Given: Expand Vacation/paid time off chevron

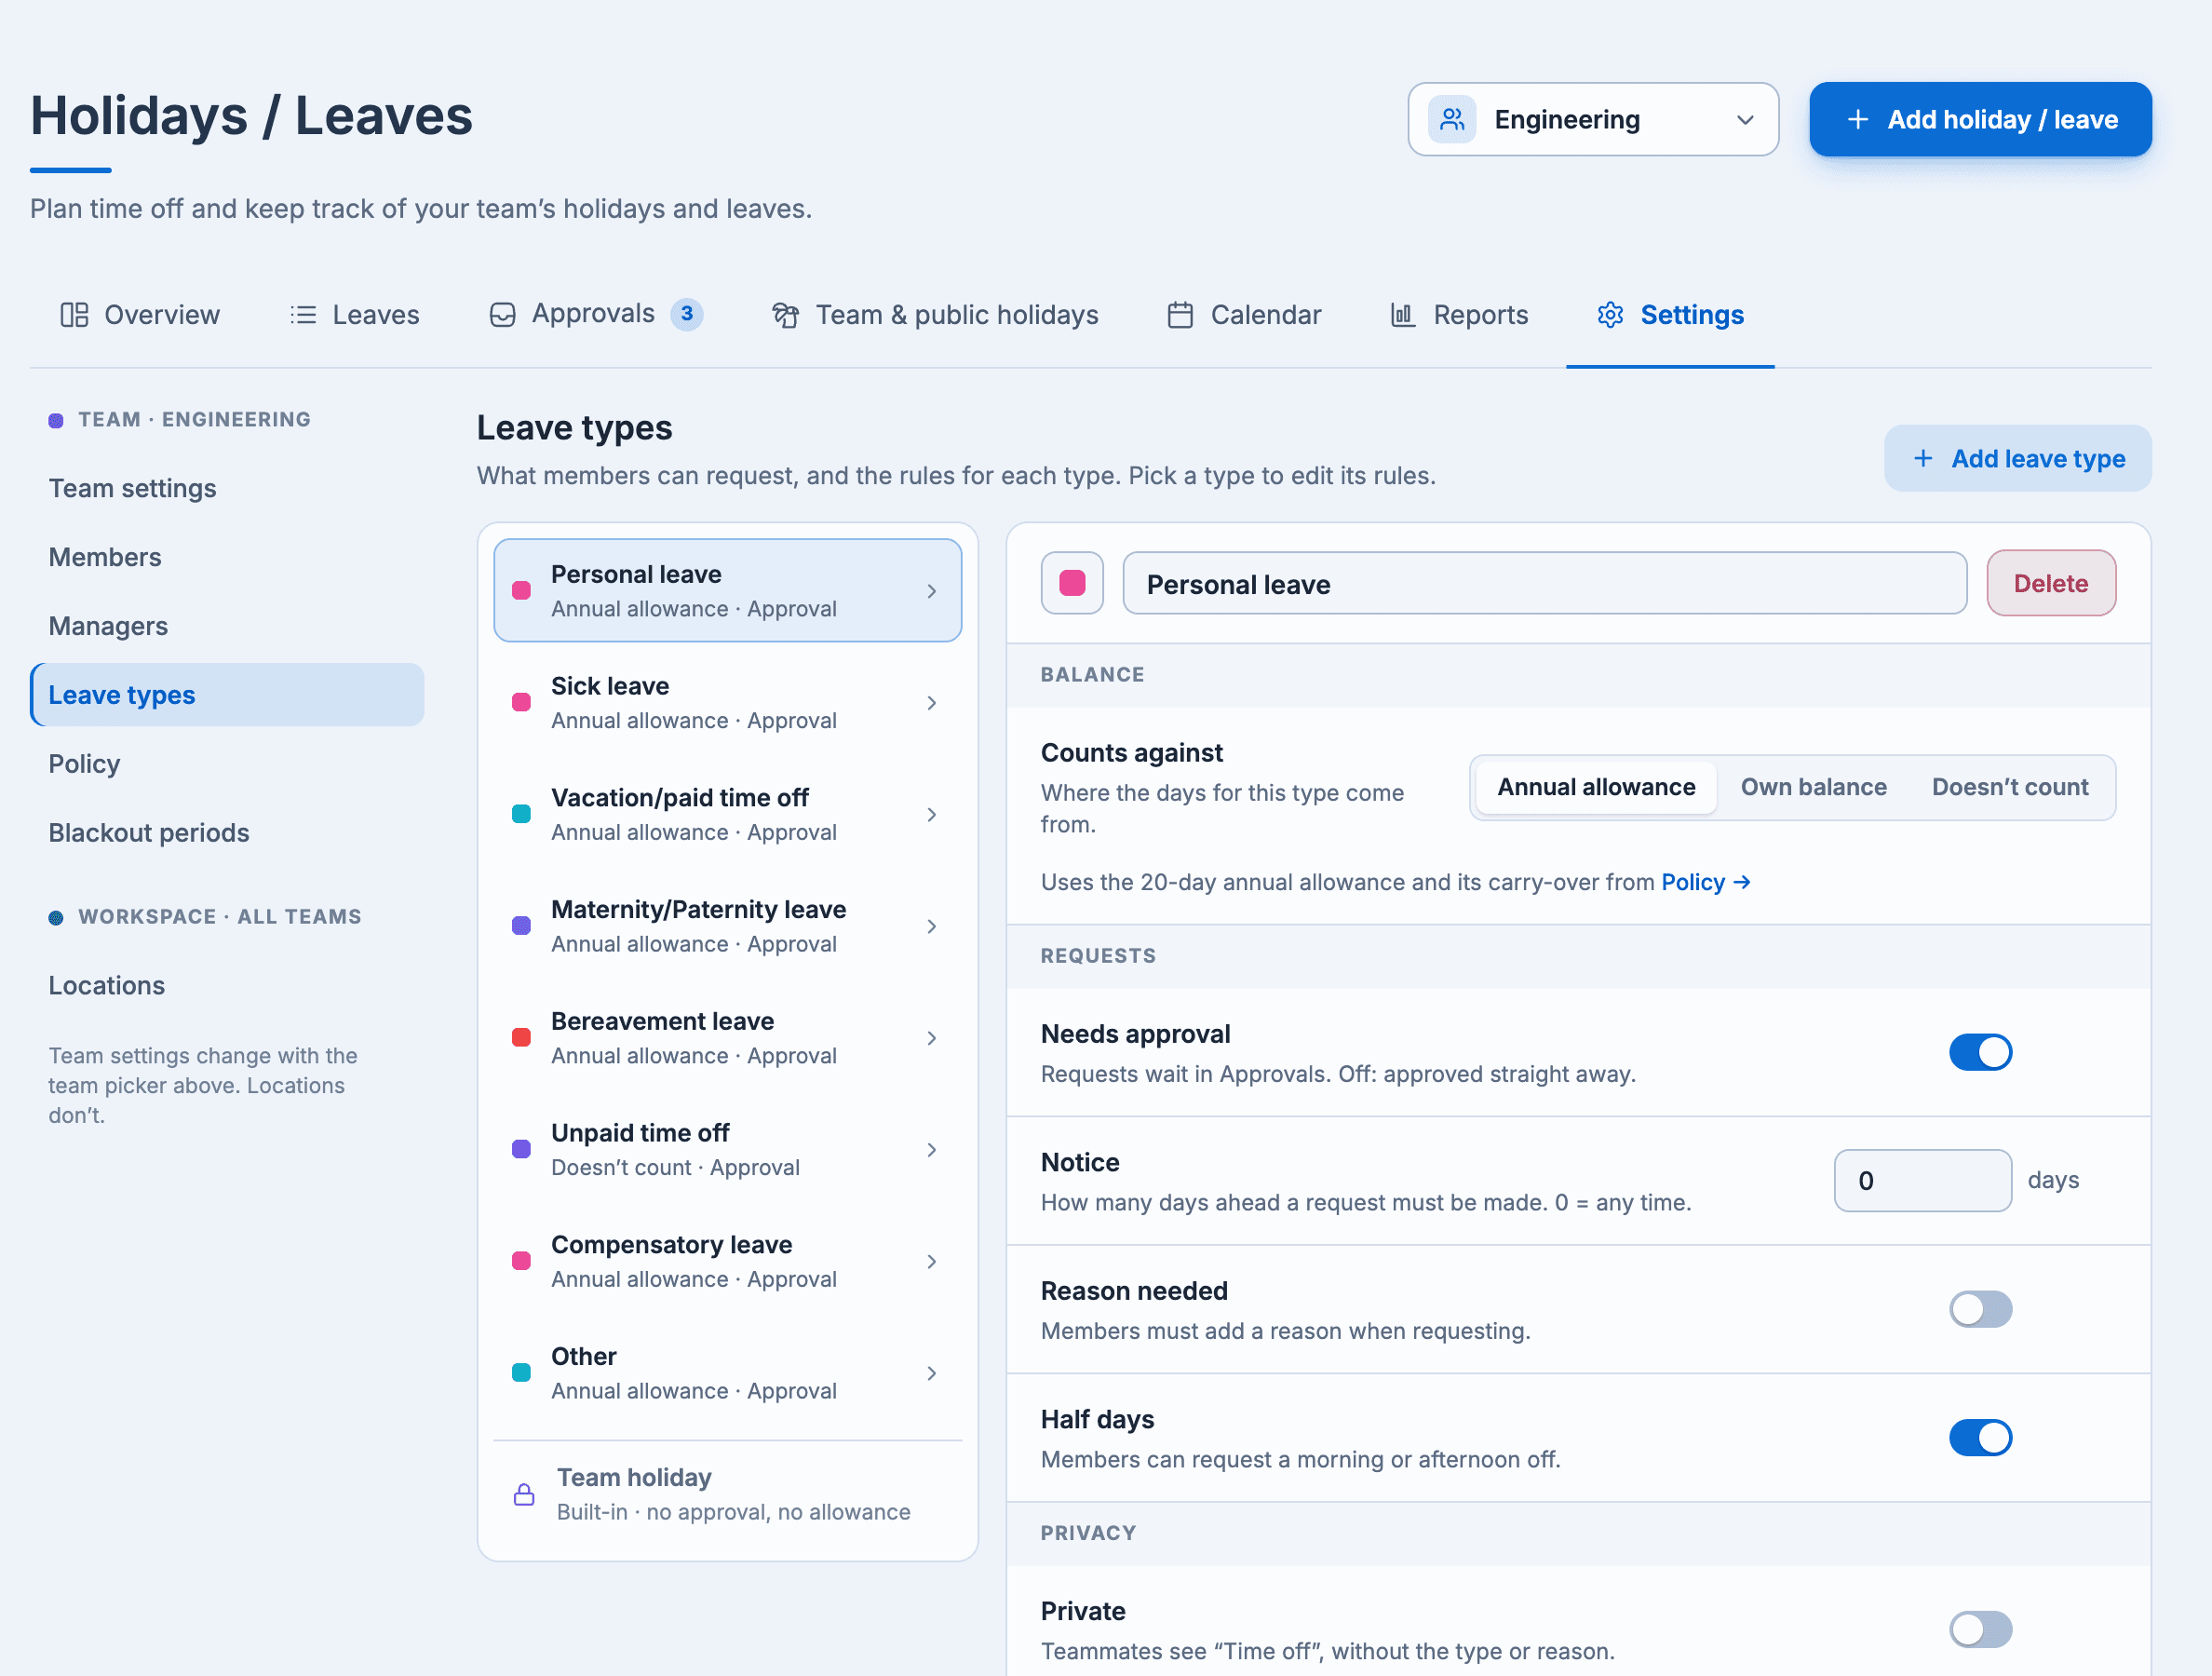Looking at the screenshot, I should pyautogui.click(x=931, y=815).
